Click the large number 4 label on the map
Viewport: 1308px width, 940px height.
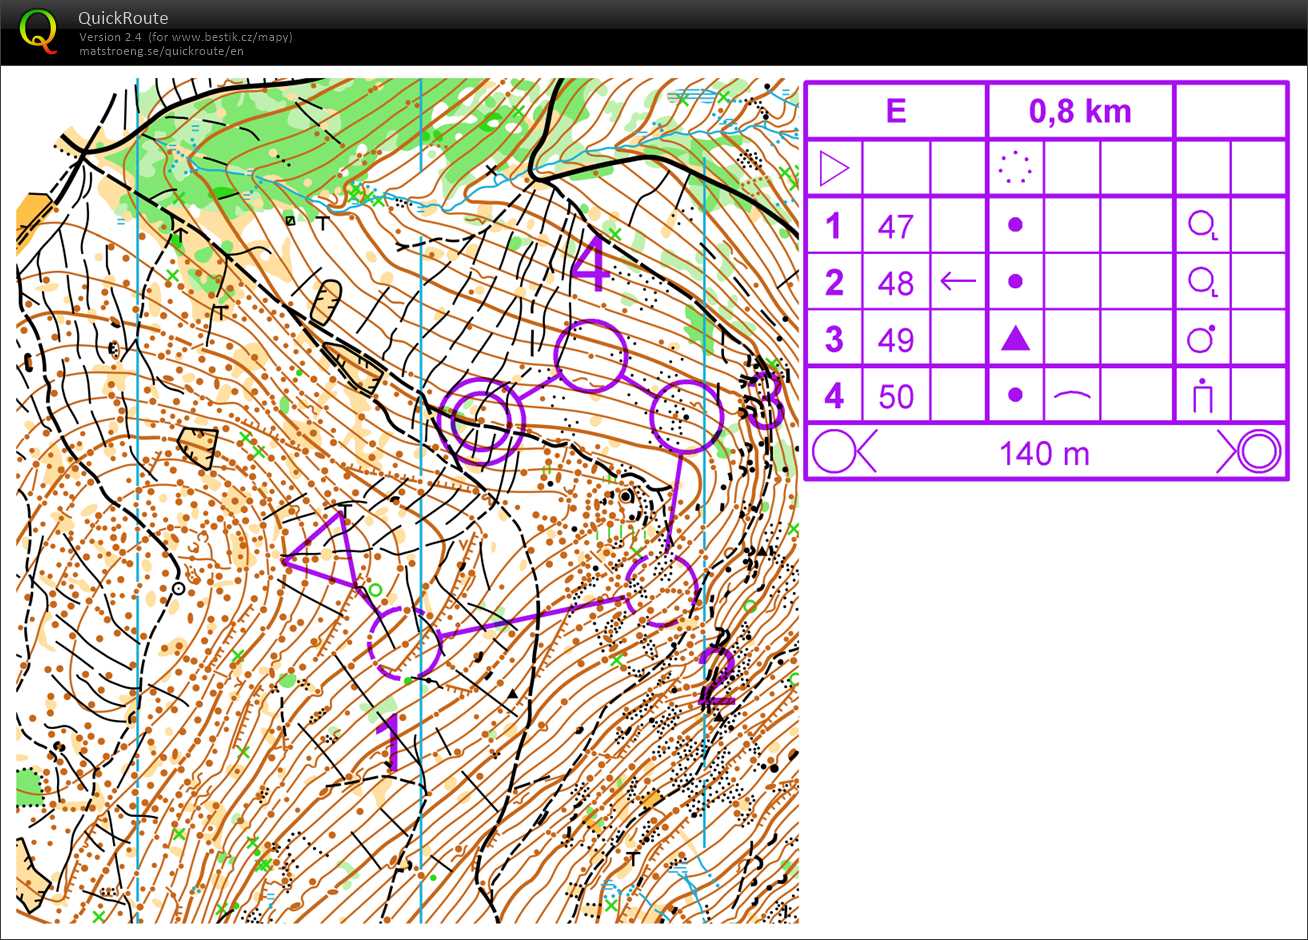[590, 266]
